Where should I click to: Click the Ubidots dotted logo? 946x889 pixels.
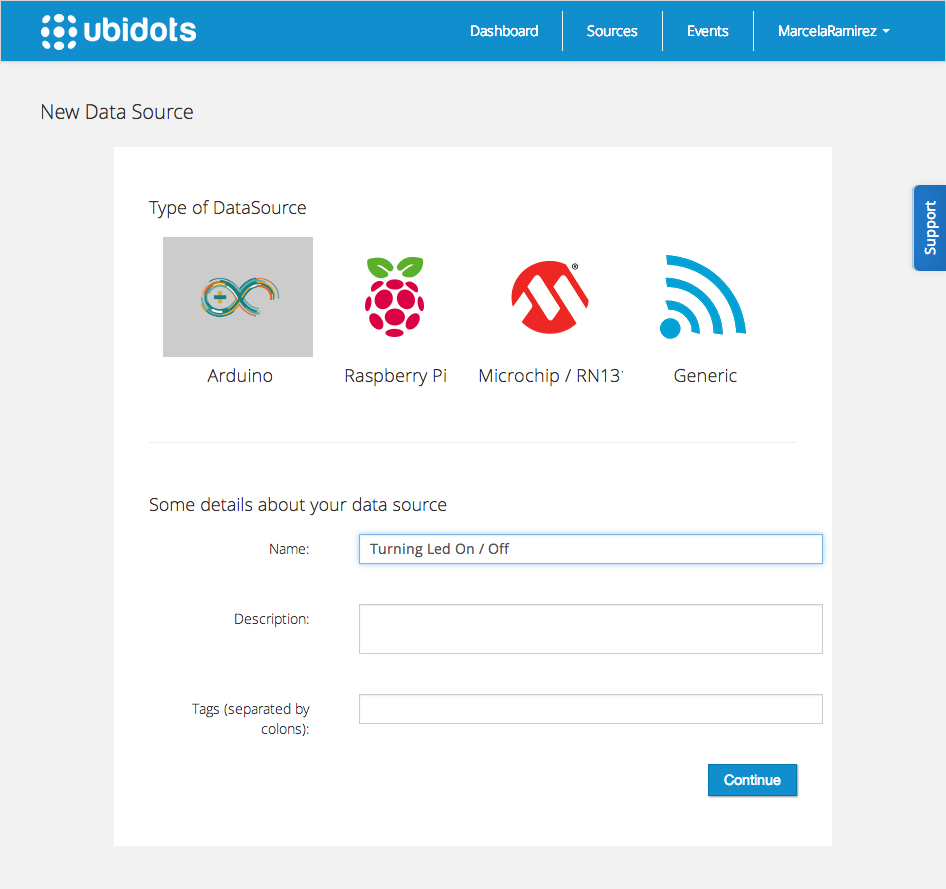59,31
